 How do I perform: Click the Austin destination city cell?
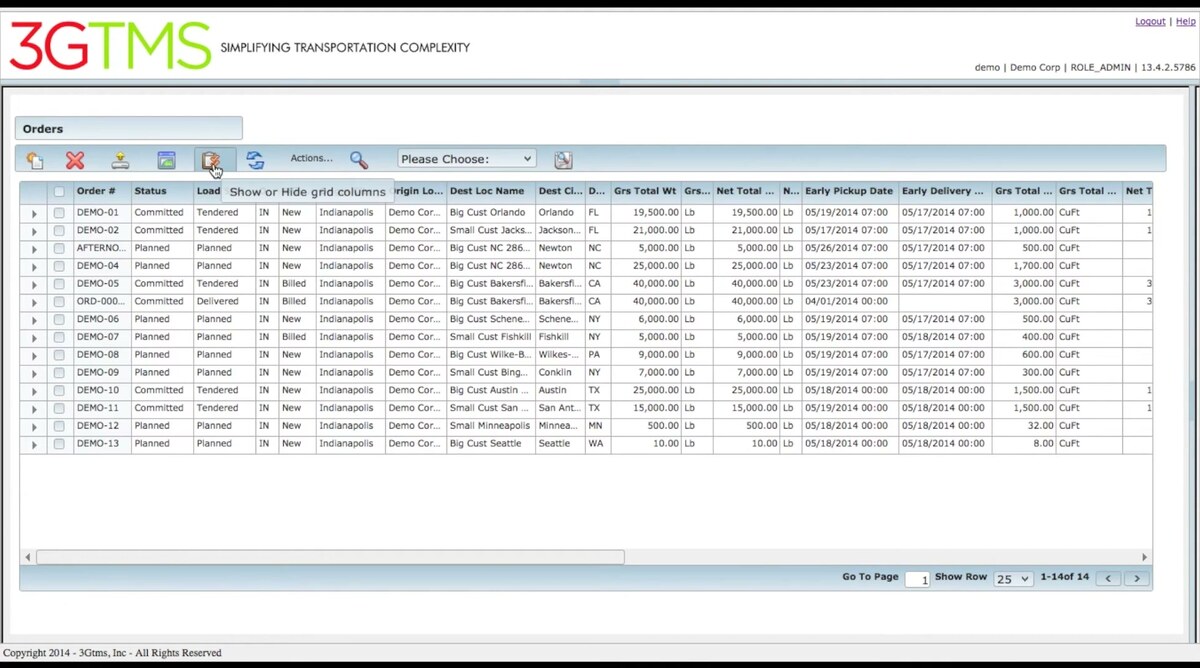[x=560, y=390]
